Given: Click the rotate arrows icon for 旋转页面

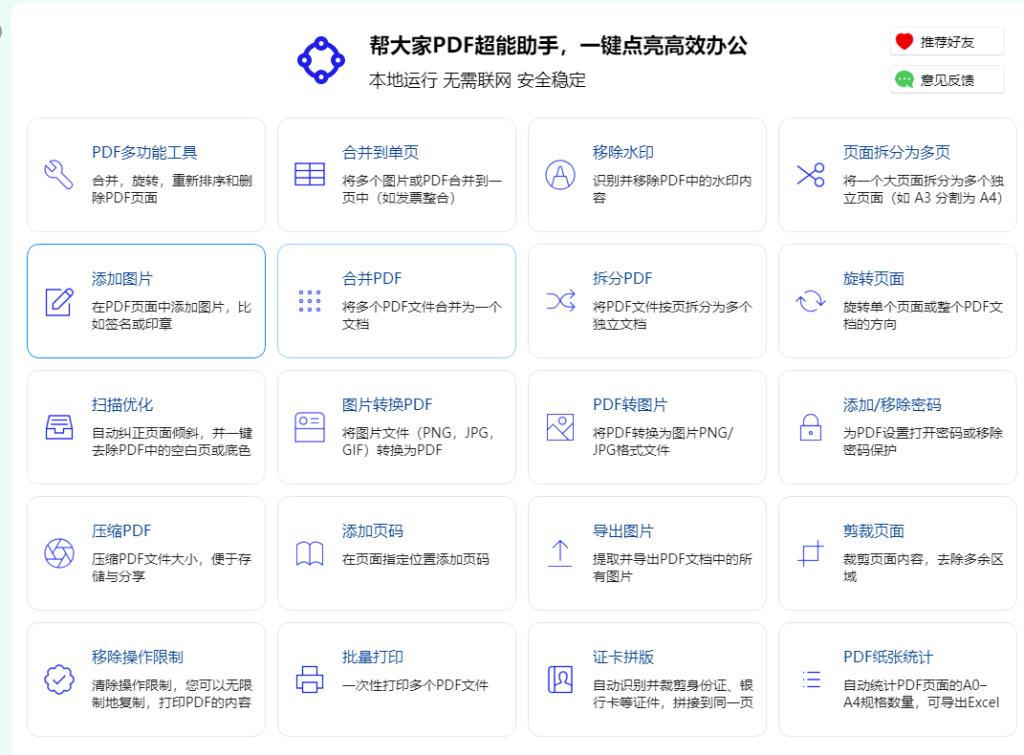Looking at the screenshot, I should pyautogui.click(x=810, y=300).
